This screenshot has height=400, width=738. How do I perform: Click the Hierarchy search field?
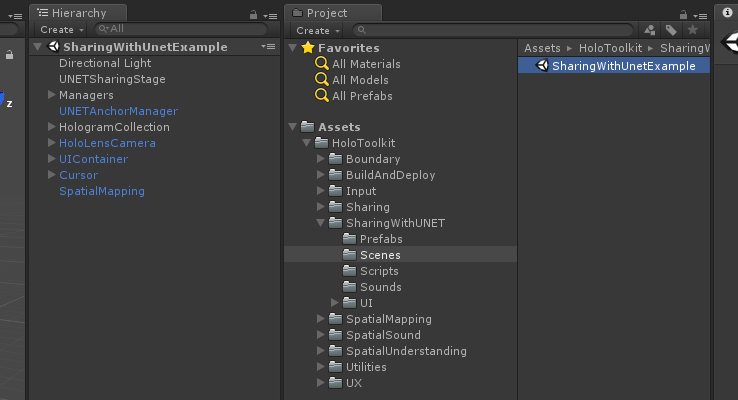pos(181,29)
